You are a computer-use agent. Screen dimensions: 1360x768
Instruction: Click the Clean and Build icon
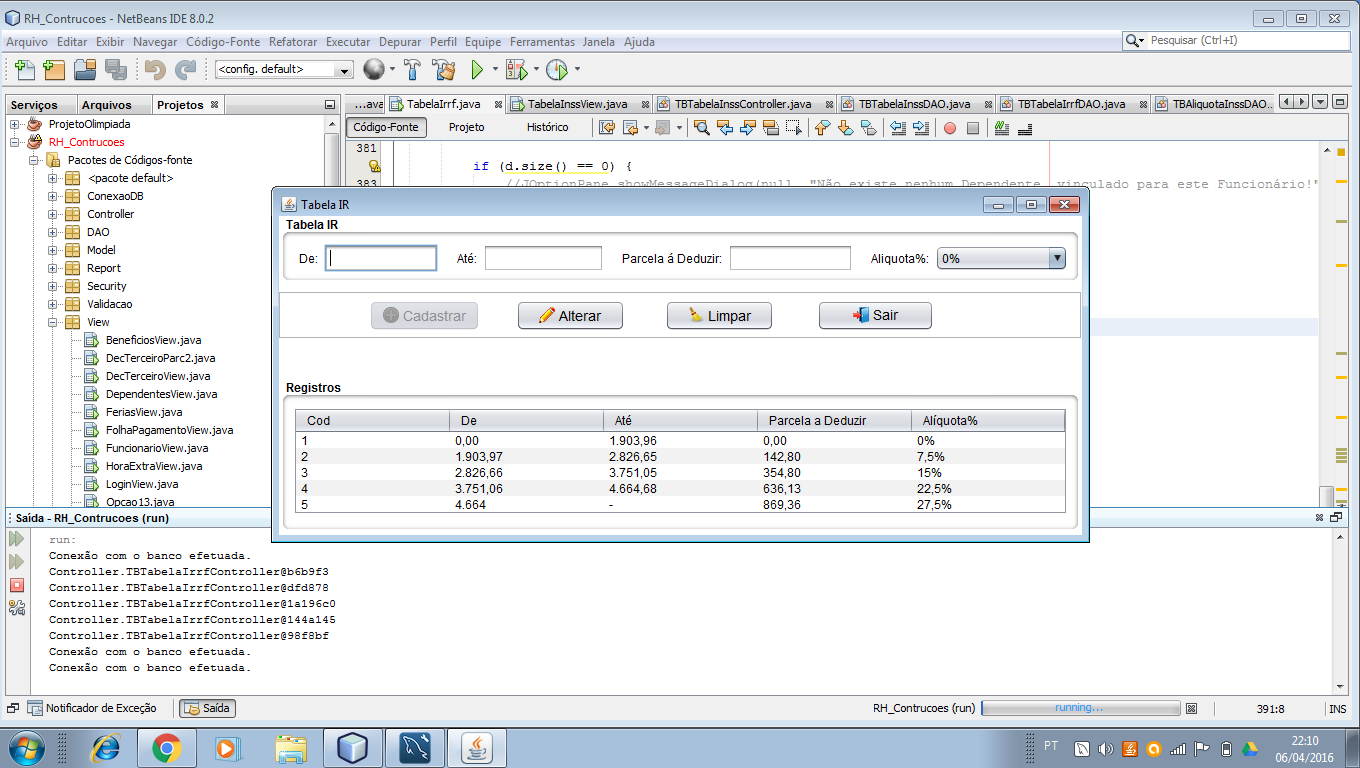(443, 70)
